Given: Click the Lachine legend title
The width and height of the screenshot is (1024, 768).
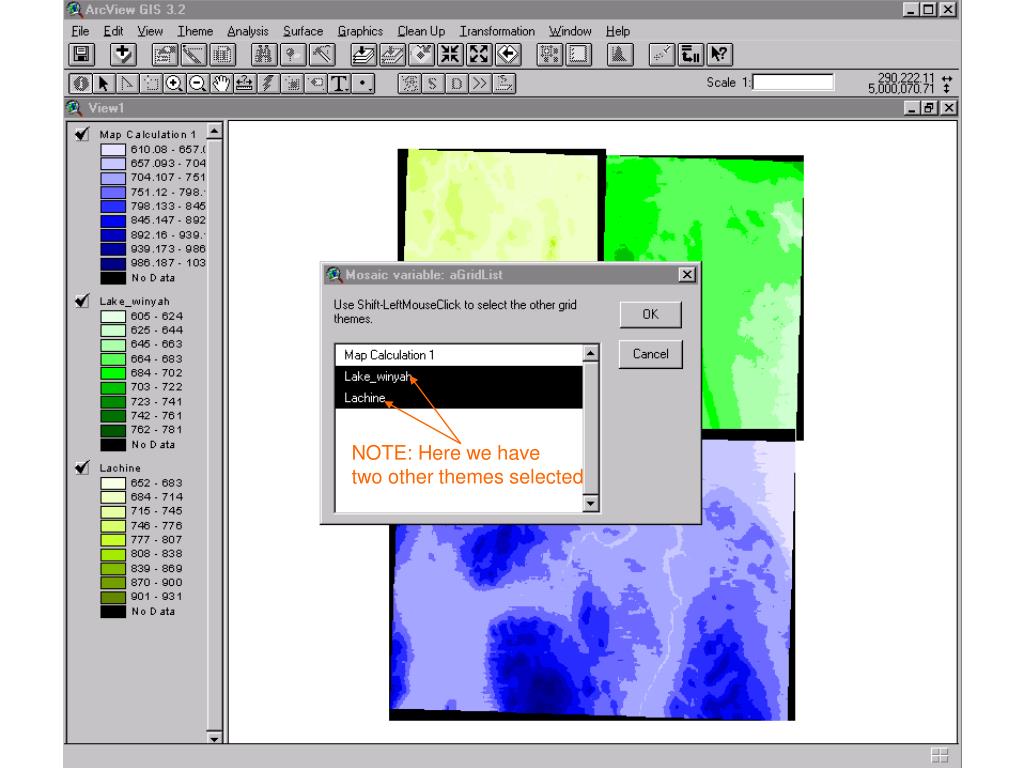Looking at the screenshot, I should (x=120, y=468).
